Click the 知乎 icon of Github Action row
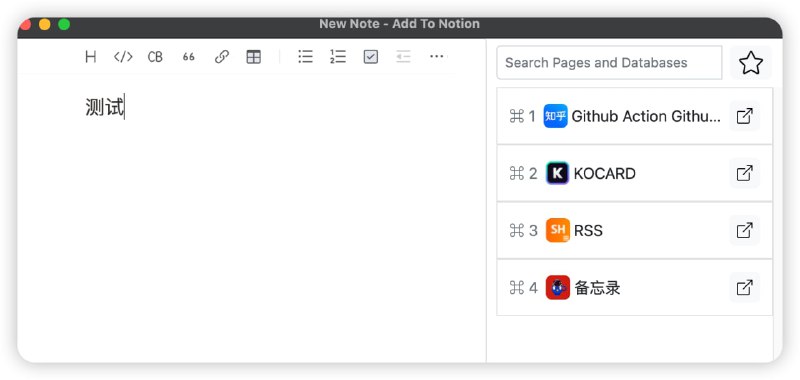 coord(556,116)
